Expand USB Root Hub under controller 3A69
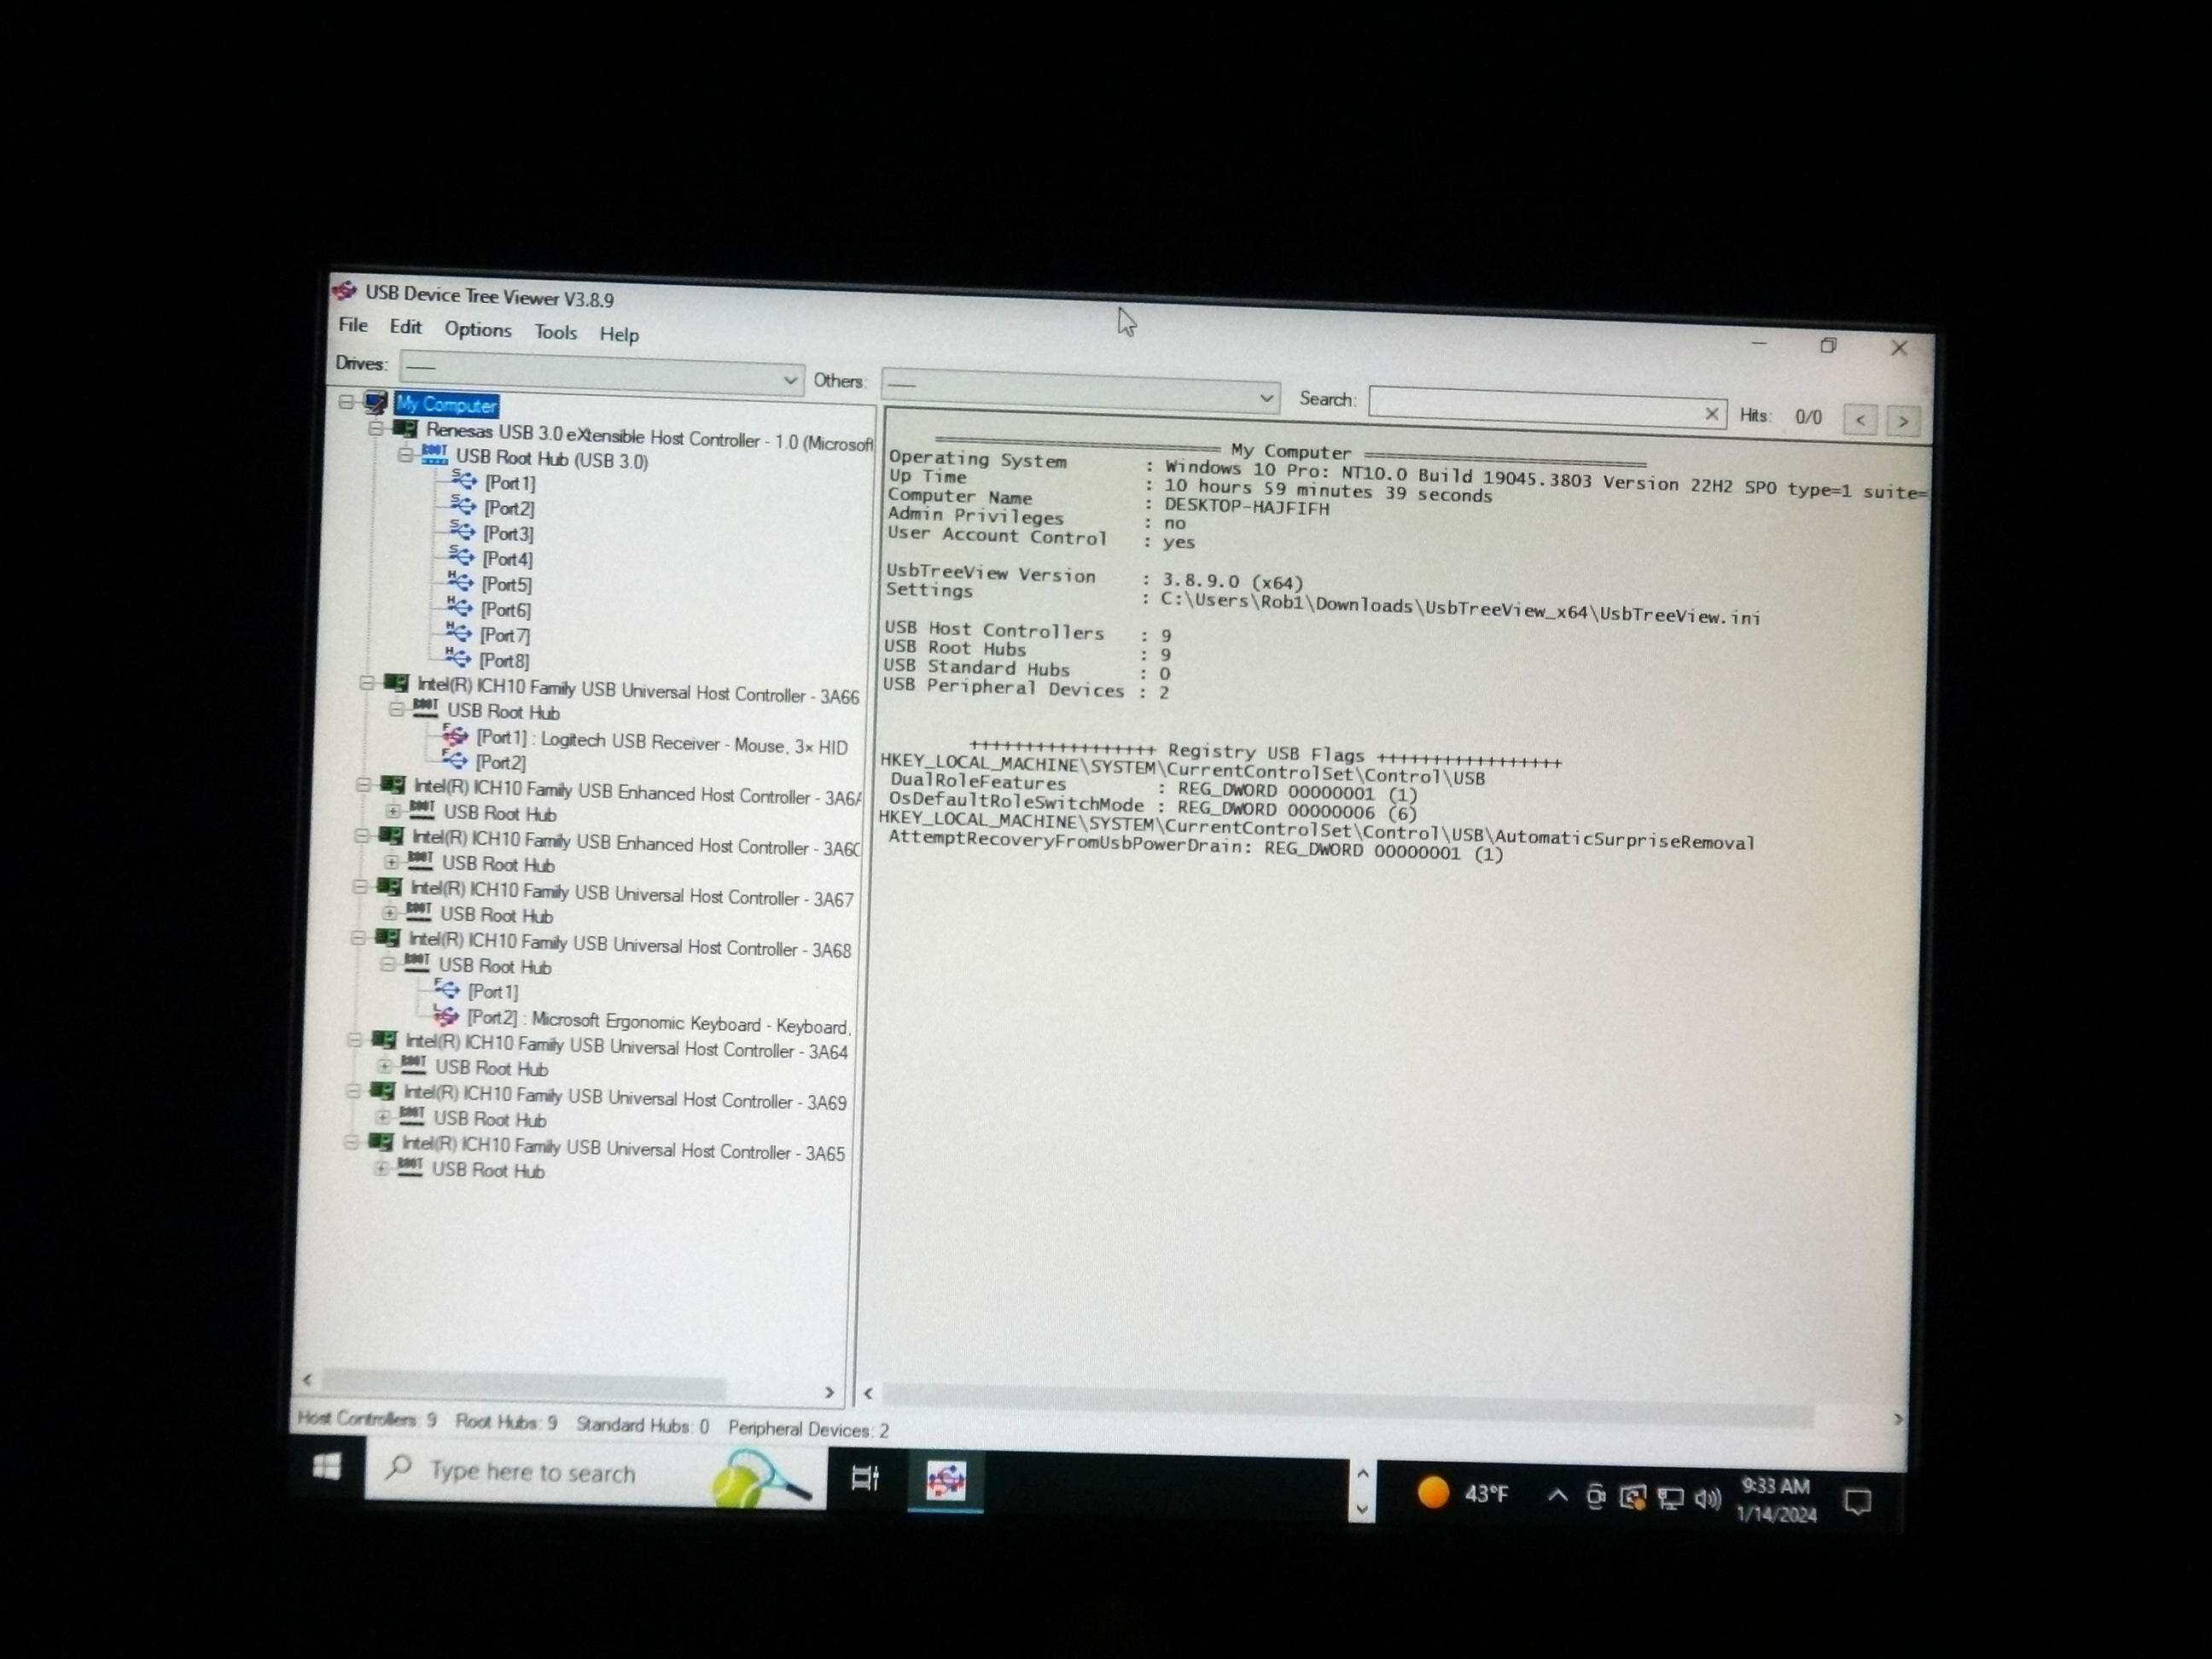 click(x=383, y=1117)
